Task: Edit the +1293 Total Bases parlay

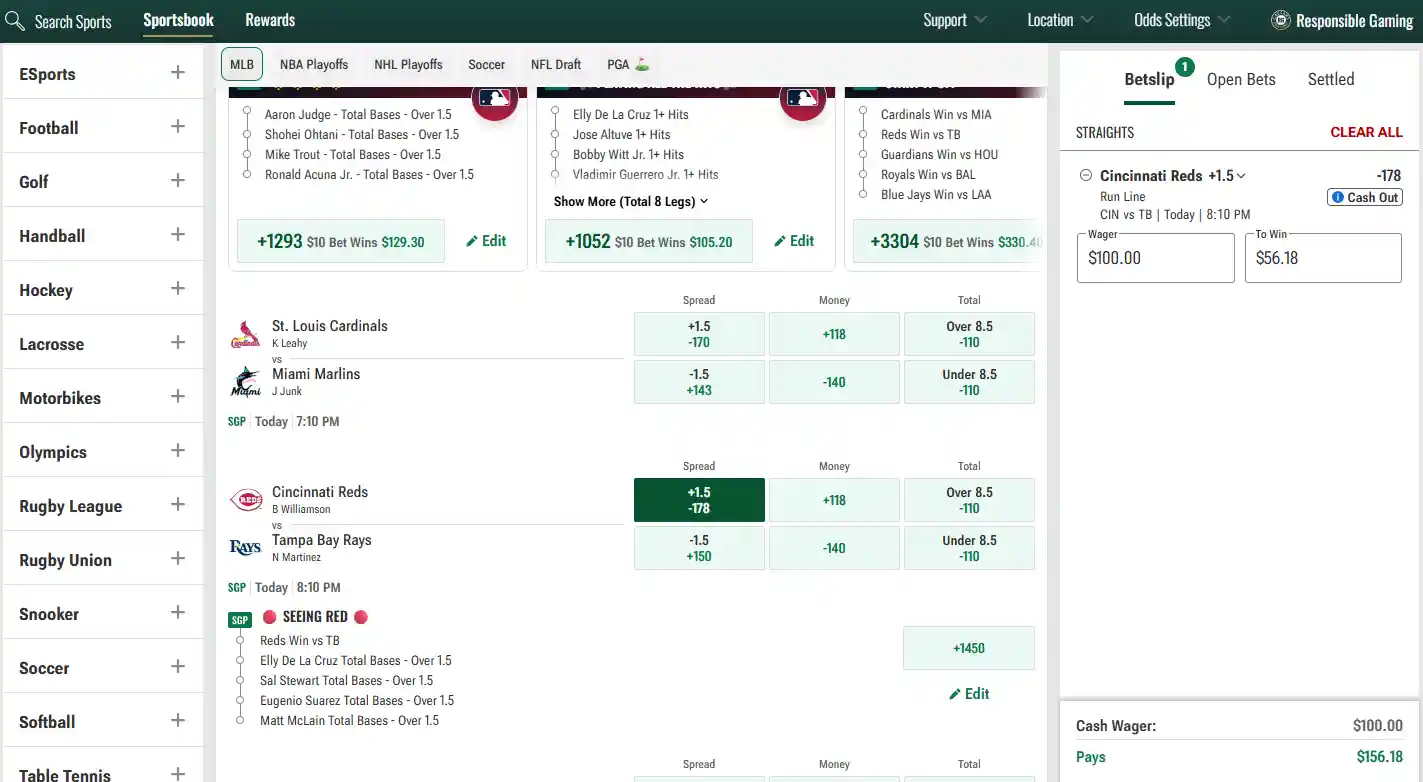Action: pyautogui.click(x=486, y=241)
